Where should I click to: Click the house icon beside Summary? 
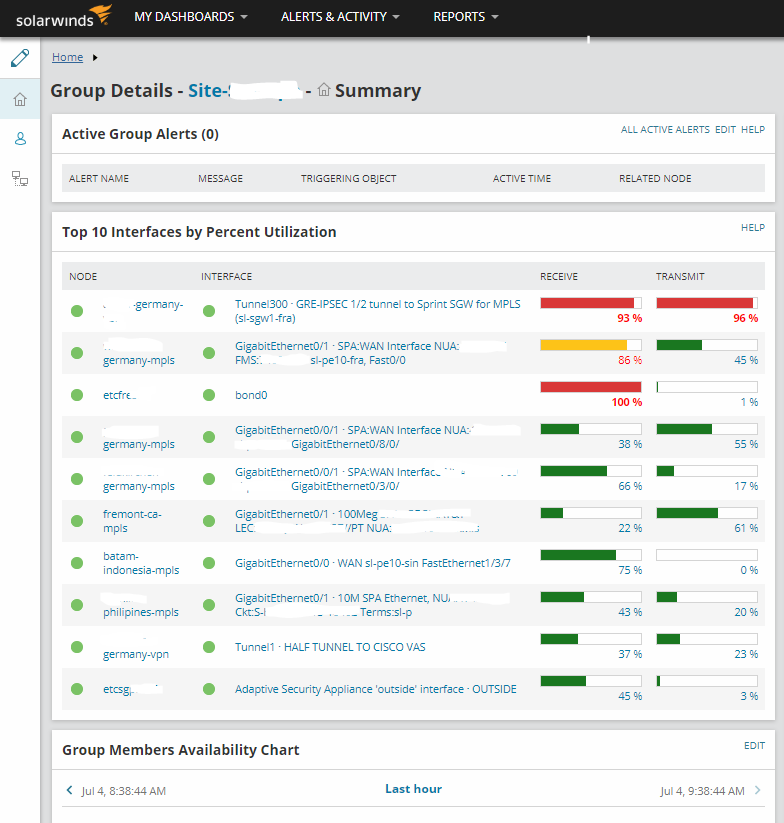[x=324, y=90]
